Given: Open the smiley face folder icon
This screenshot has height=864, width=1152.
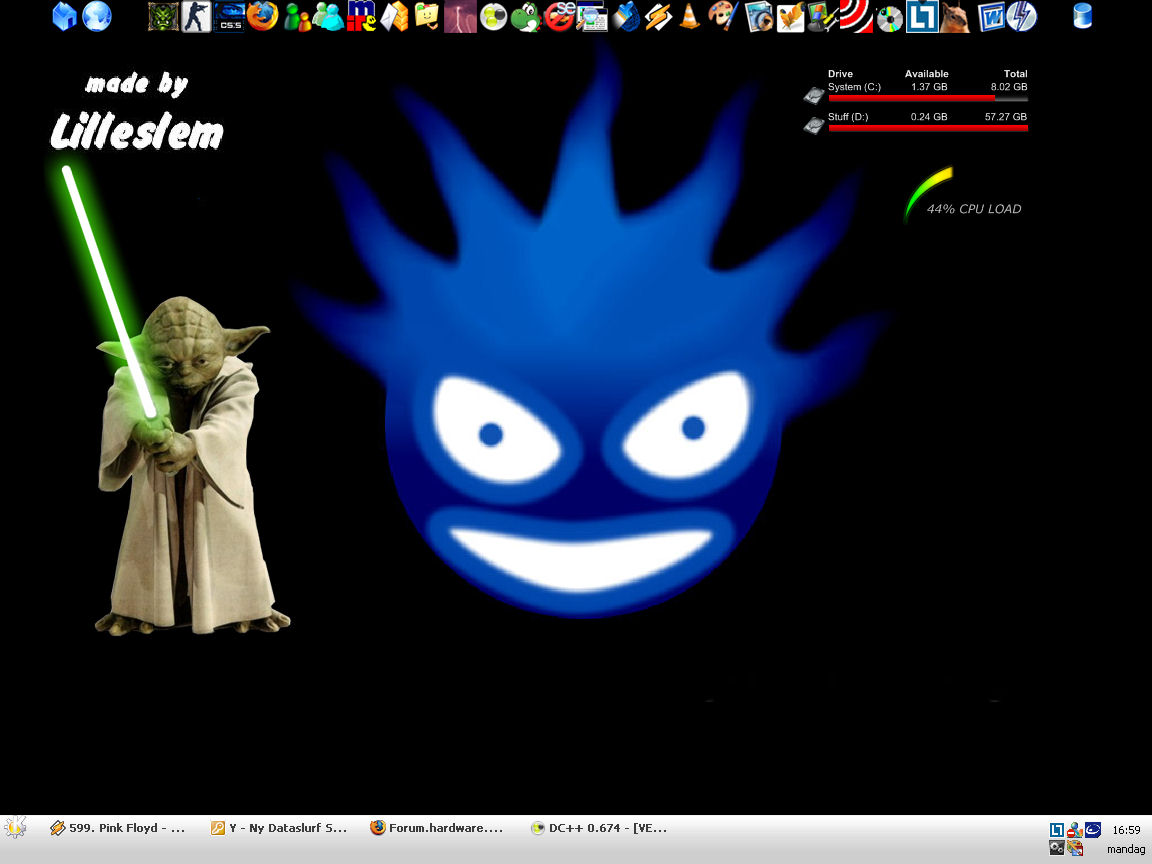Looking at the screenshot, I should coord(426,16).
